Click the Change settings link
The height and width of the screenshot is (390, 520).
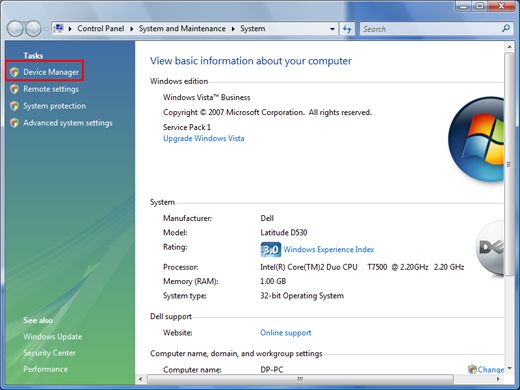coord(490,370)
